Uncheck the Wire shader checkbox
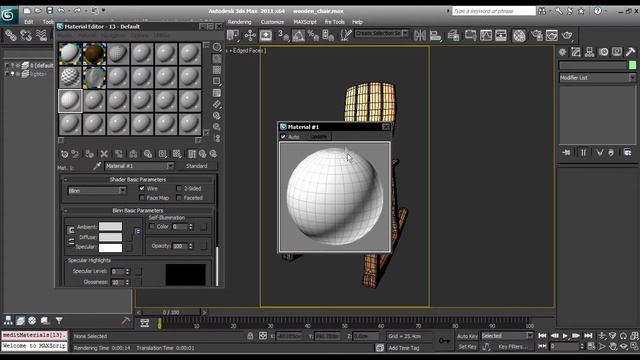Viewport: 640px width, 360px height. [142, 188]
